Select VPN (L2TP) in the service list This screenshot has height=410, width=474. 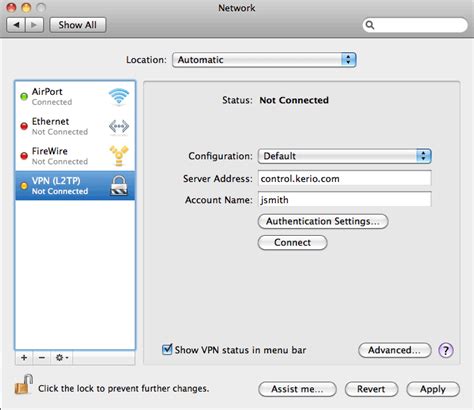pyautogui.click(x=75, y=186)
